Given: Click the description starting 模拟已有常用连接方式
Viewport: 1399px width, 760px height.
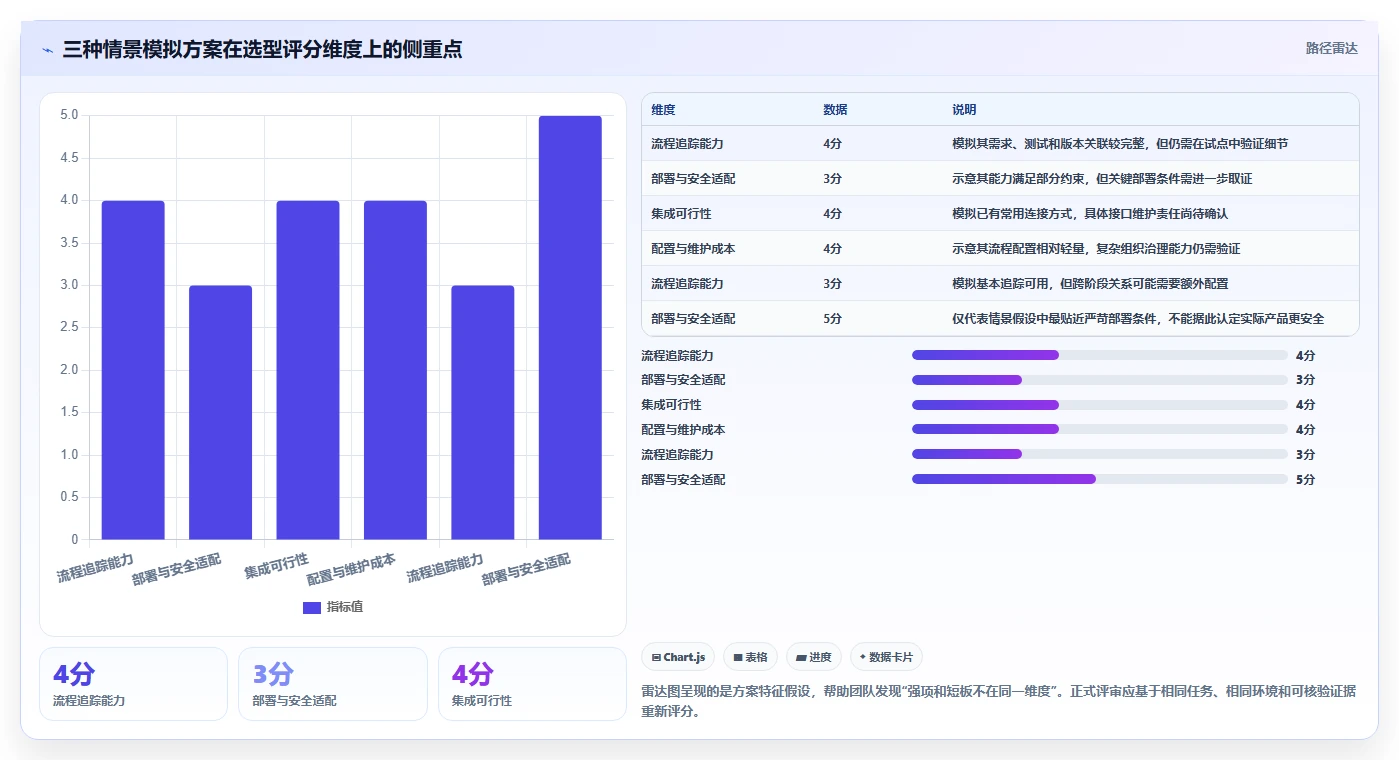Looking at the screenshot, I should coord(1090,214).
